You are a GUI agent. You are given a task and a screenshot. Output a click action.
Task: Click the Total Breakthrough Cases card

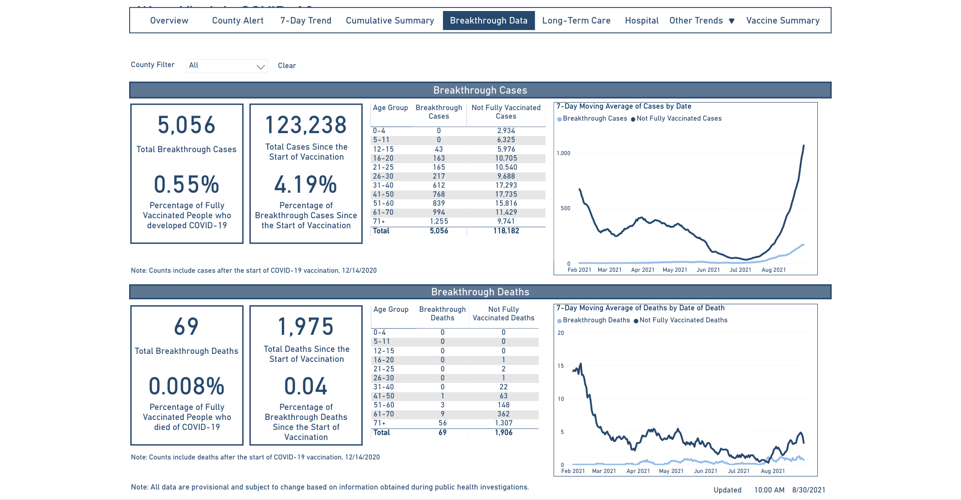(x=187, y=173)
